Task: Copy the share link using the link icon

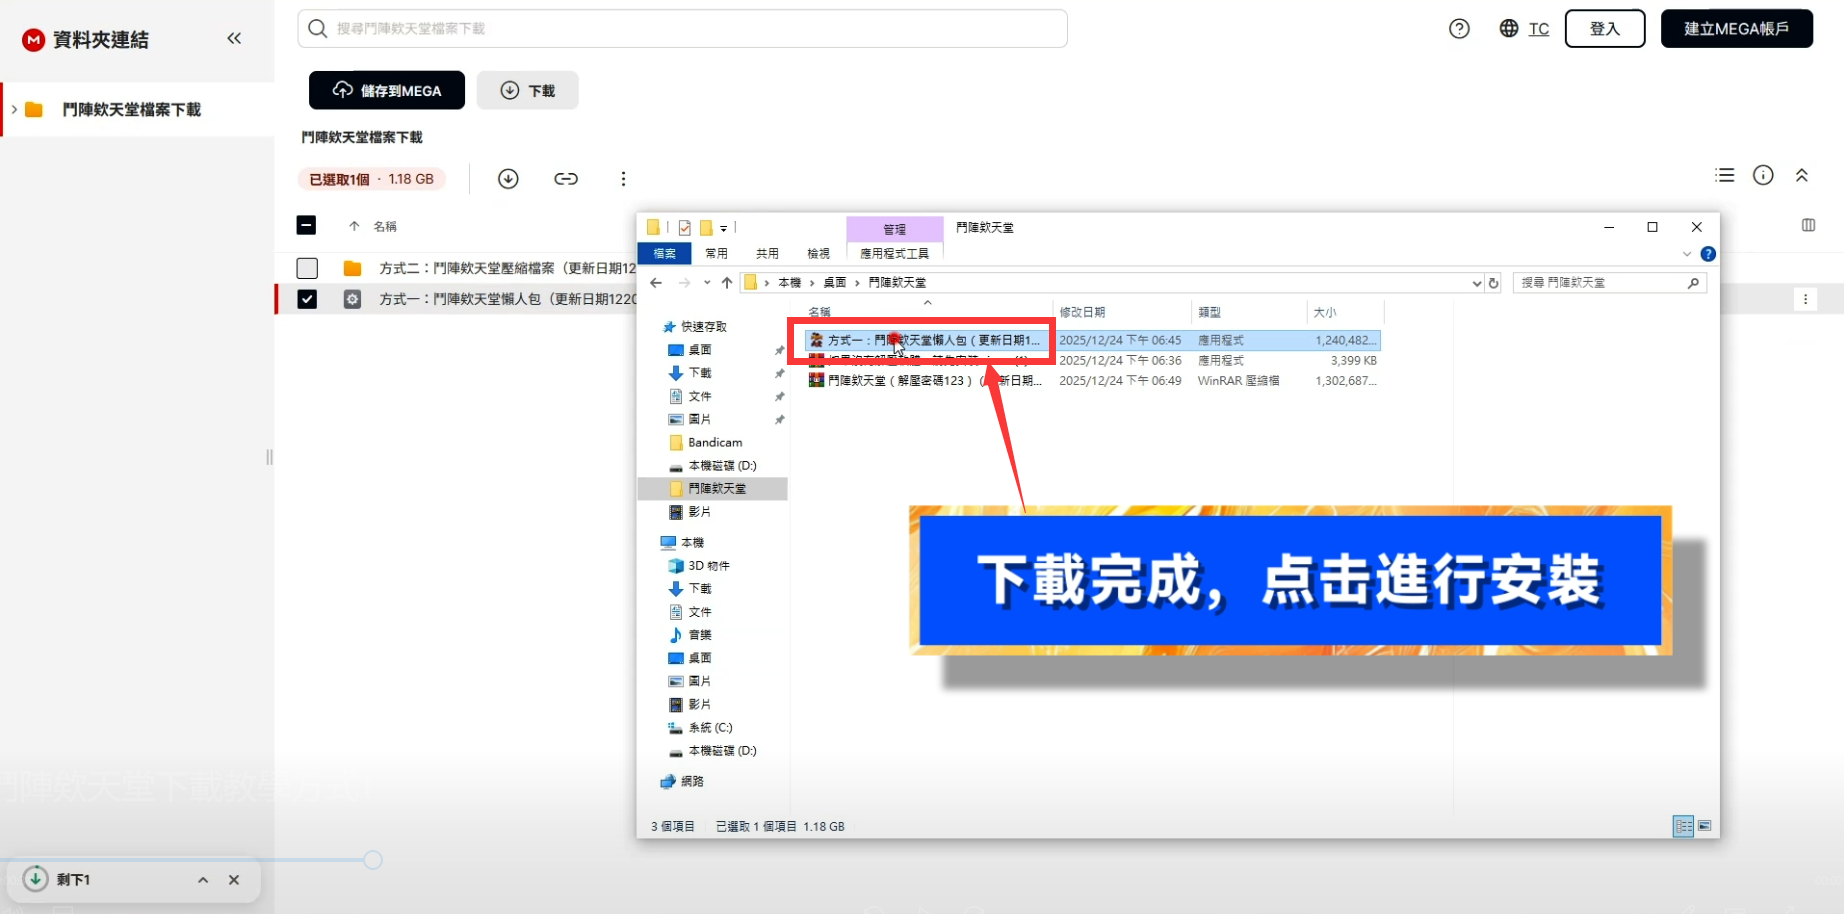Action: (566, 178)
